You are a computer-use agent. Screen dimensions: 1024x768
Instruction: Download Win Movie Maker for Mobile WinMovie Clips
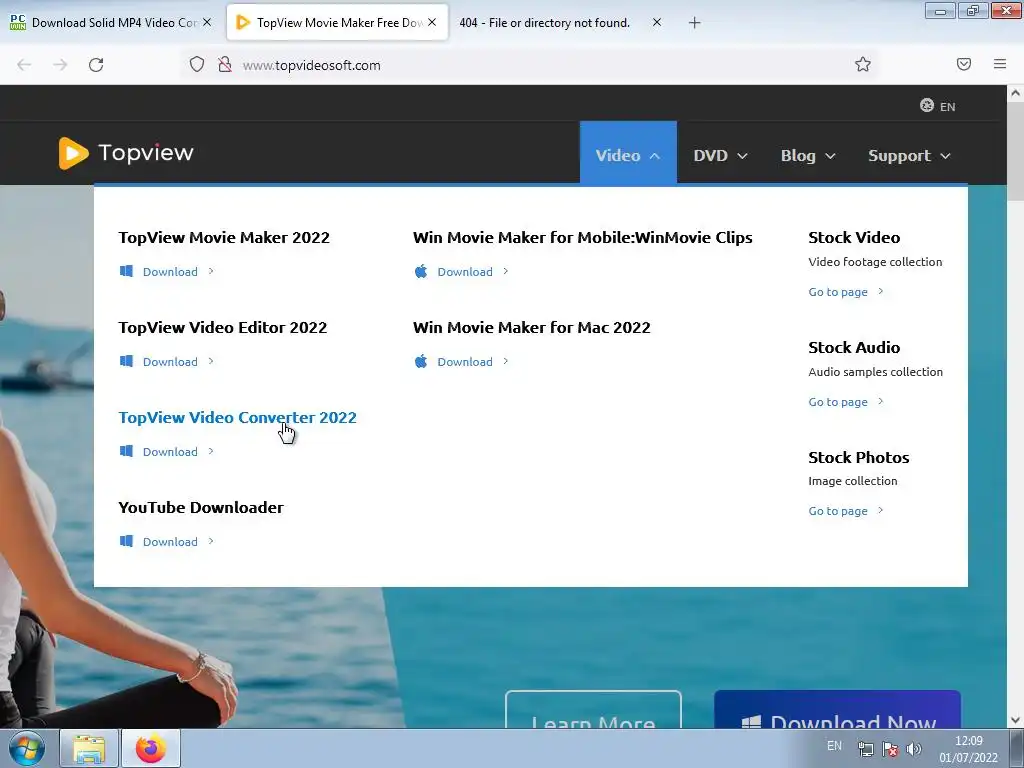coord(465,272)
